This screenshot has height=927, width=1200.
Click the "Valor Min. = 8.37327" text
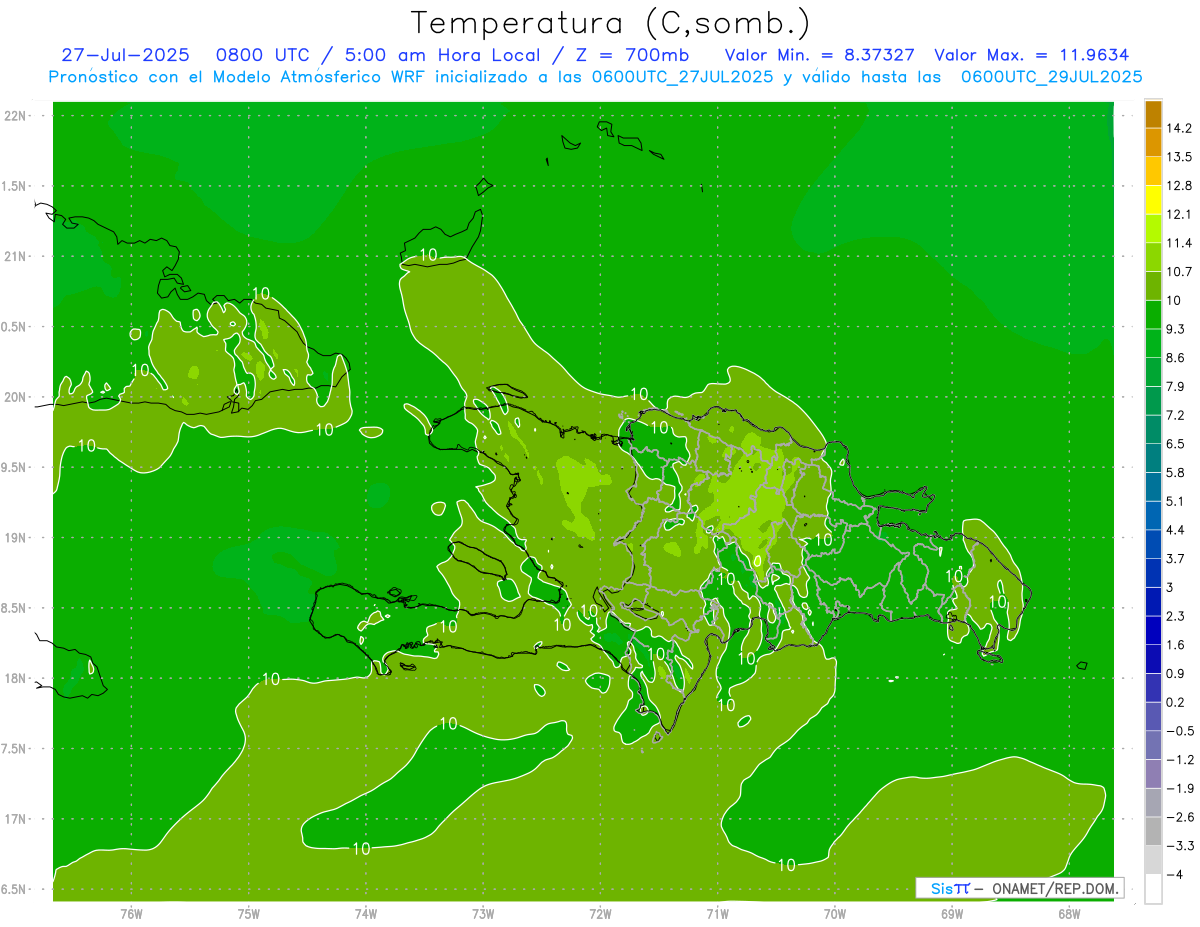pyautogui.click(x=820, y=56)
